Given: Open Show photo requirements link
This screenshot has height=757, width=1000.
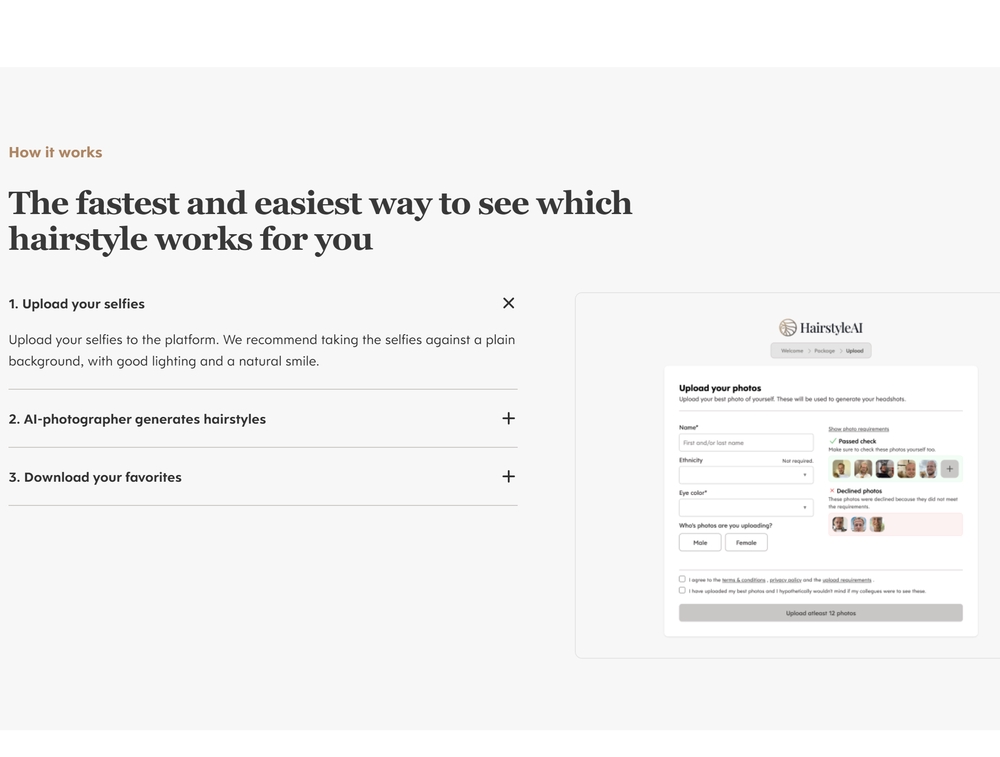Looking at the screenshot, I should [858, 429].
